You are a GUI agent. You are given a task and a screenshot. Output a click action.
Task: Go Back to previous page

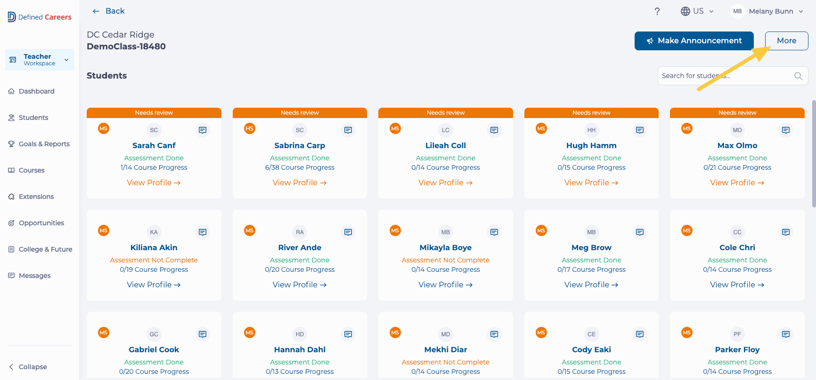coord(108,11)
